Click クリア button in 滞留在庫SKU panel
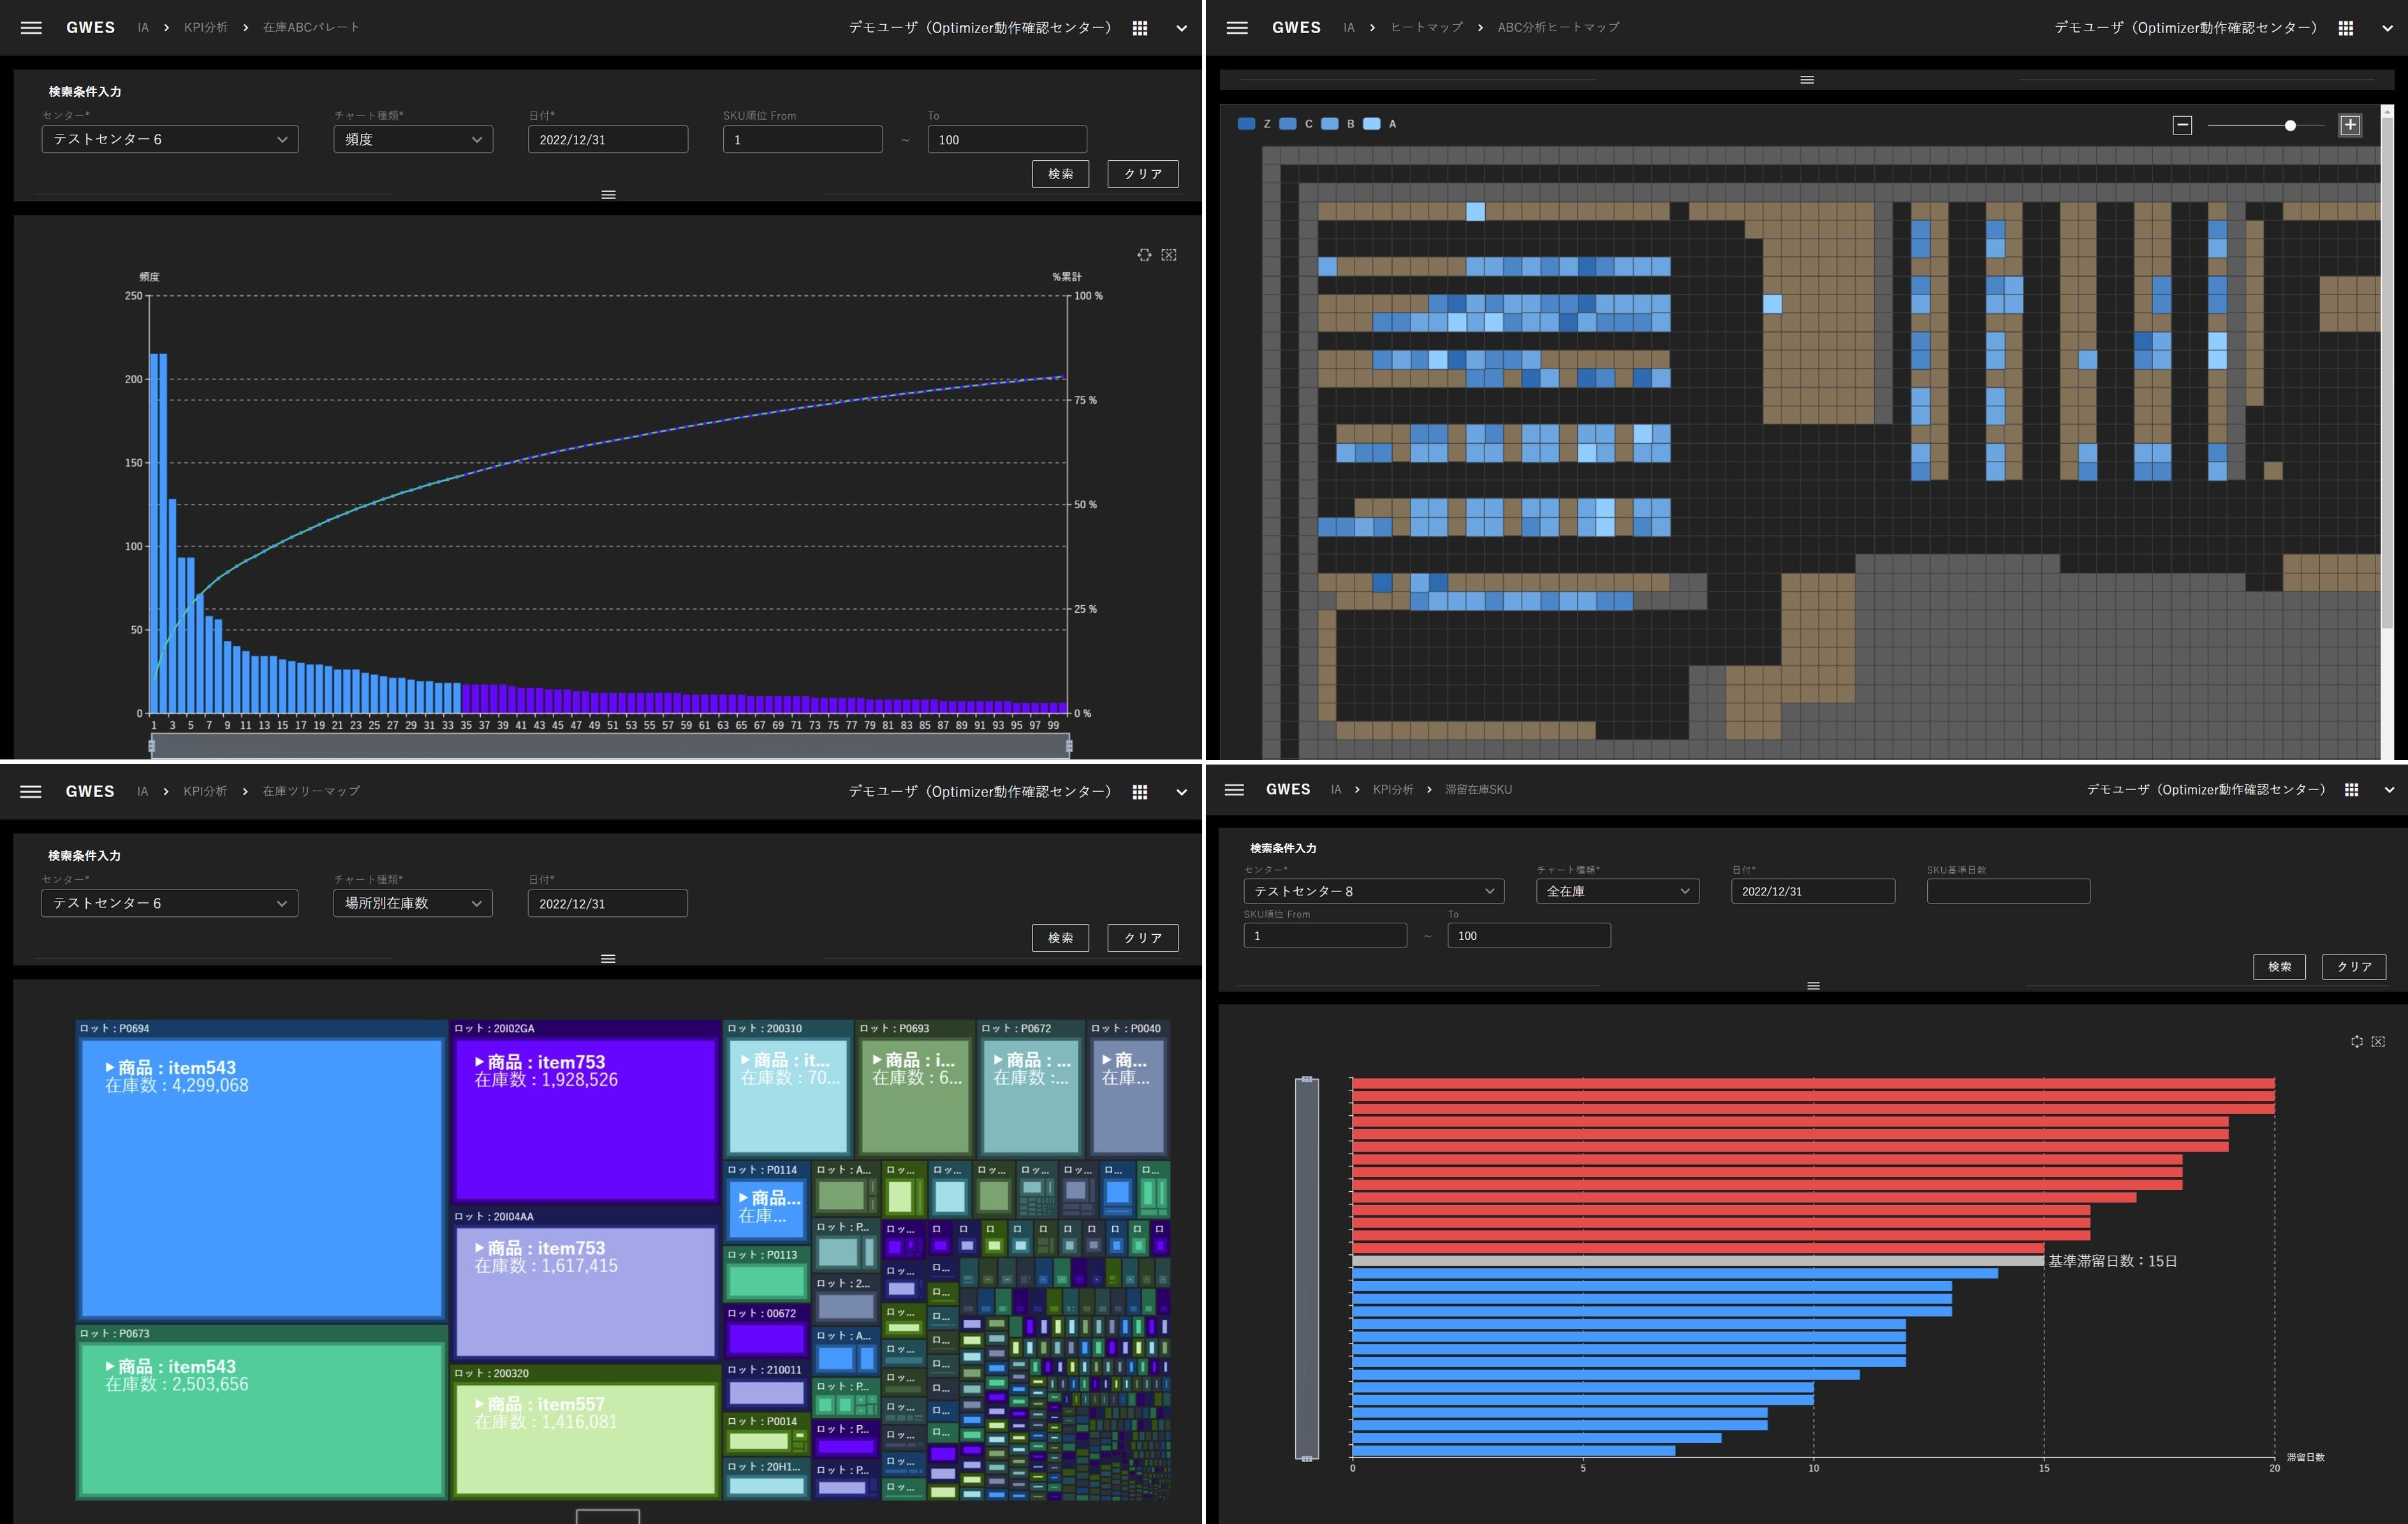Viewport: 2408px width, 1524px height. pyautogui.click(x=2353, y=966)
